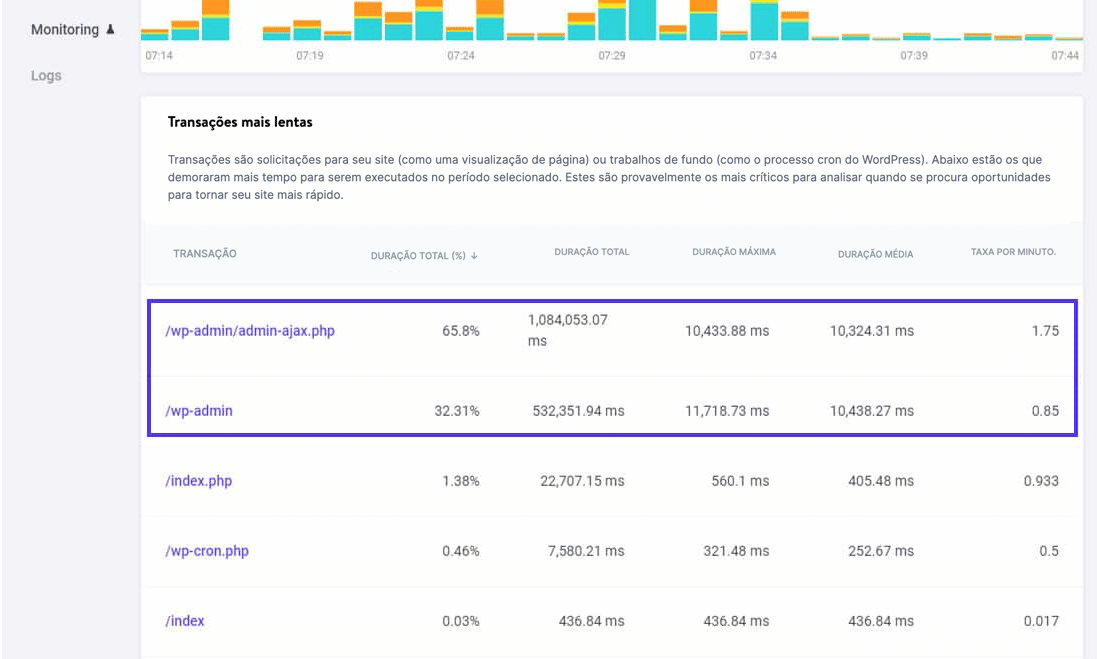The height and width of the screenshot is (659, 1097).
Task: Click the alert bell icon beside Monitoring
Action: (108, 29)
